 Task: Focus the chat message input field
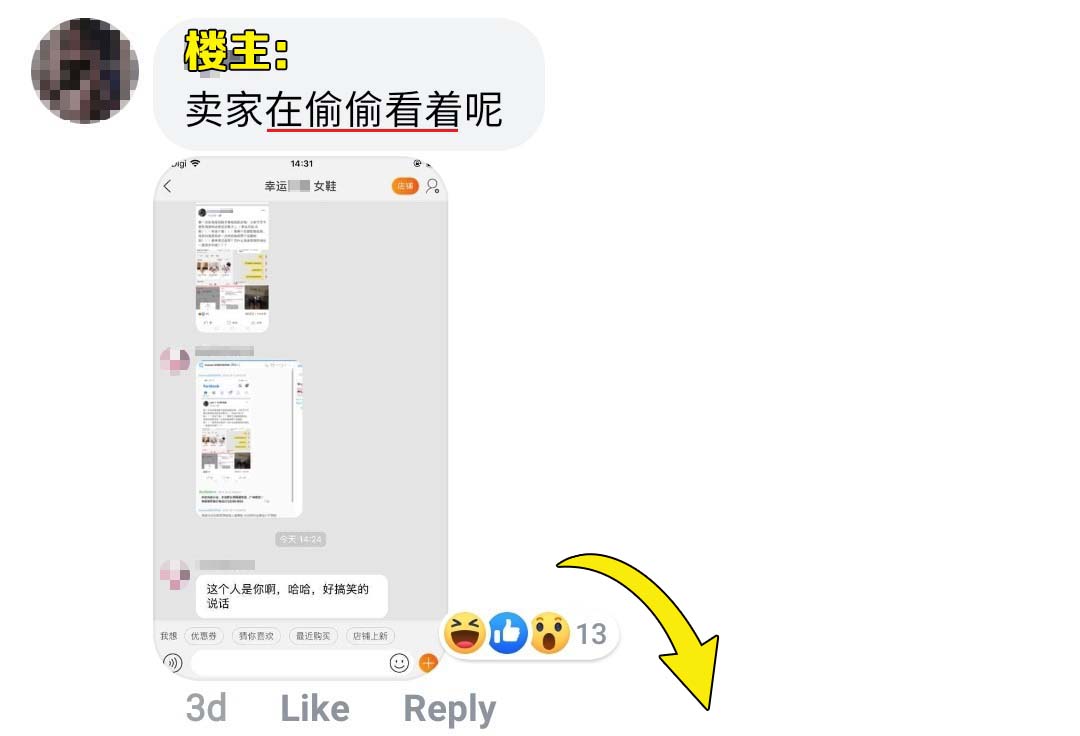coord(287,663)
